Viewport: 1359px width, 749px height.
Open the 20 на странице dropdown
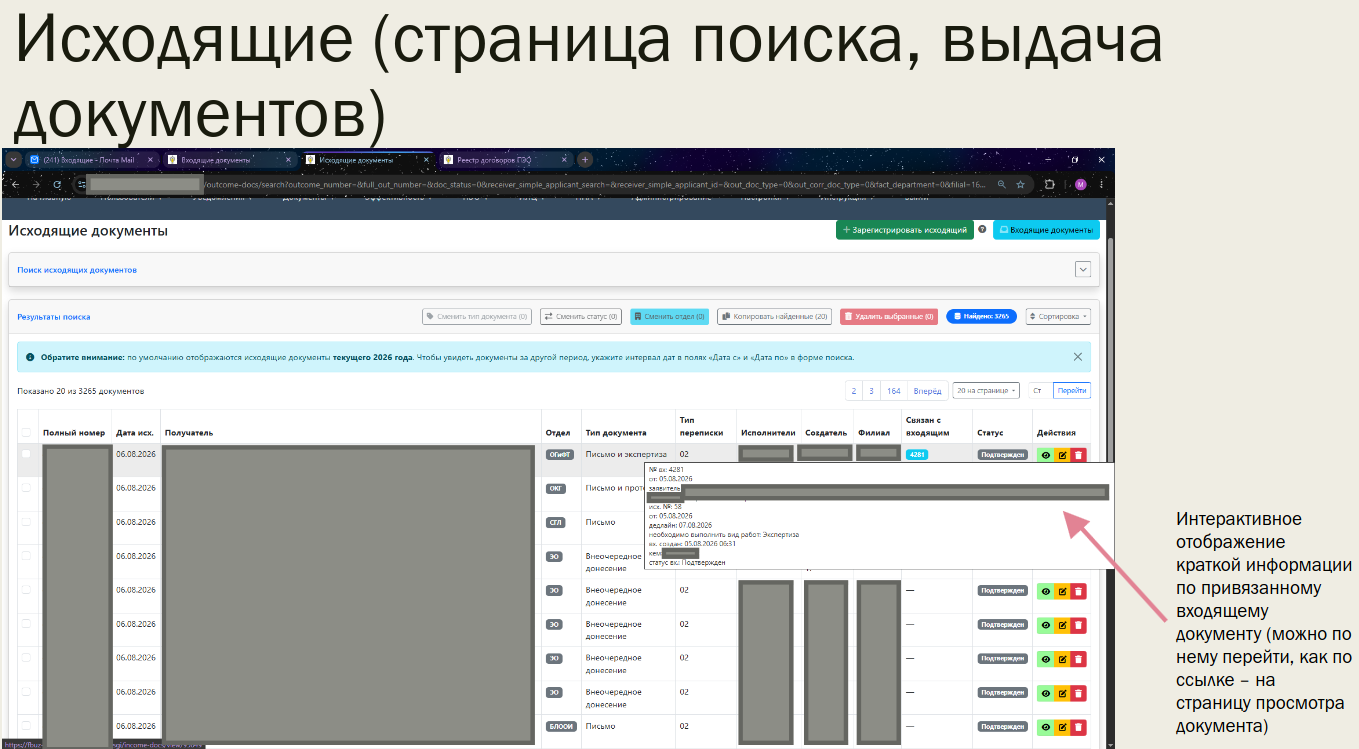click(986, 391)
